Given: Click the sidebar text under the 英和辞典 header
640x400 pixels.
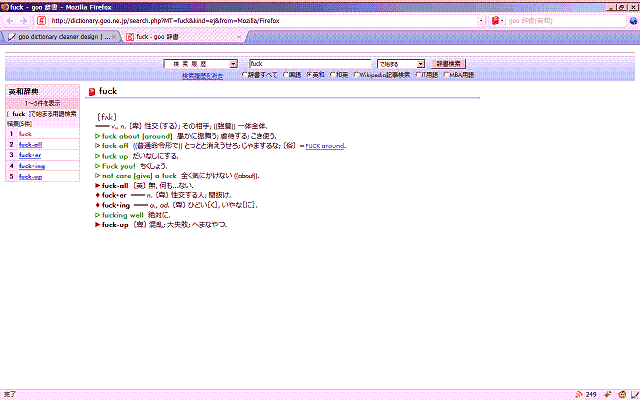Looking at the screenshot, I should (42, 103).
